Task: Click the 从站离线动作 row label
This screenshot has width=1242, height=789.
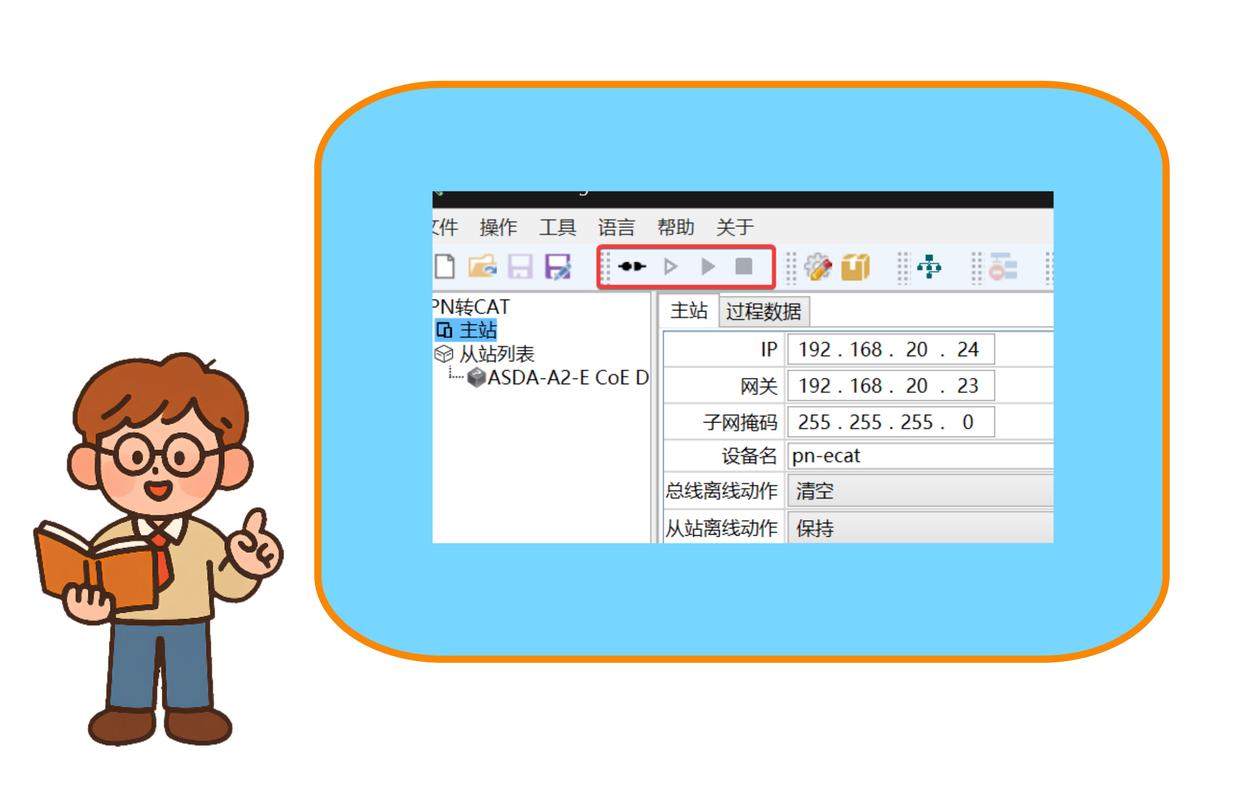Action: [x=722, y=528]
